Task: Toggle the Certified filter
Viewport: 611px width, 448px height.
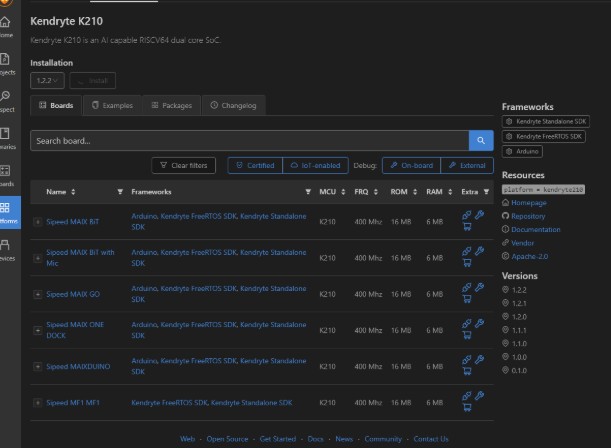Action: point(255,166)
